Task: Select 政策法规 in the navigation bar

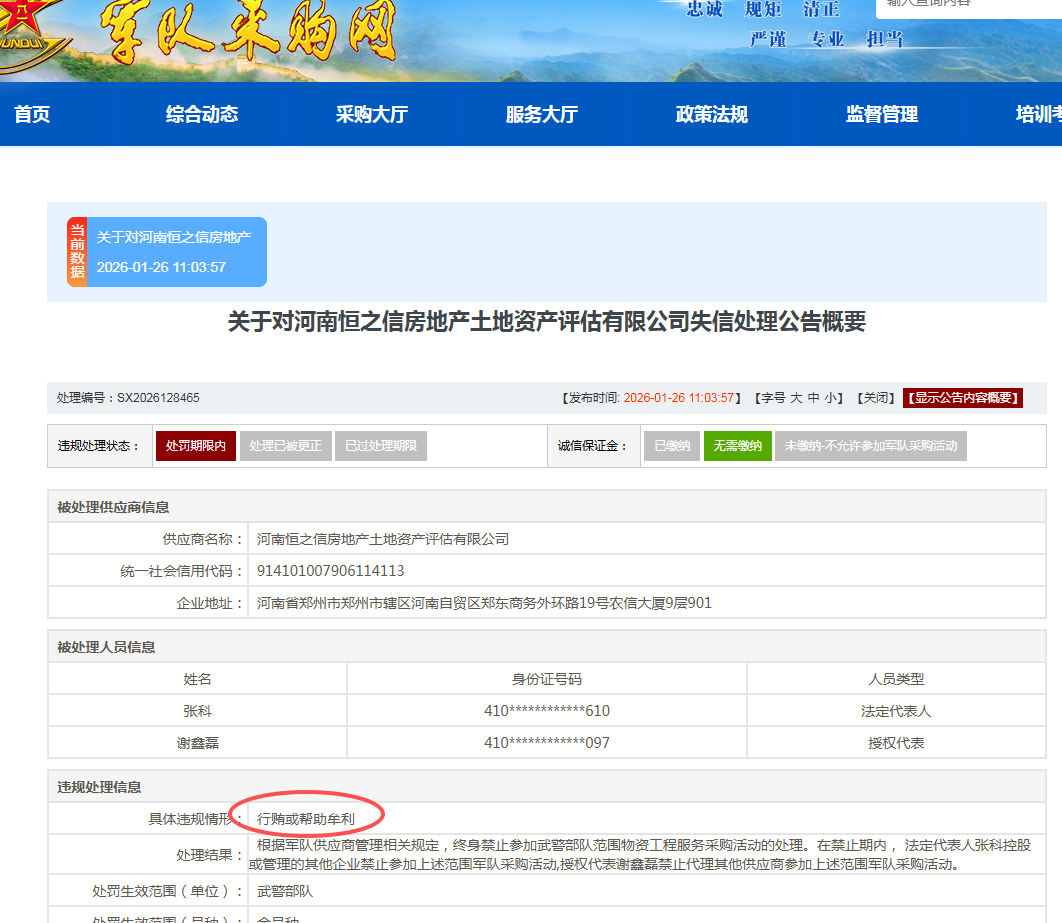Action: pos(712,114)
